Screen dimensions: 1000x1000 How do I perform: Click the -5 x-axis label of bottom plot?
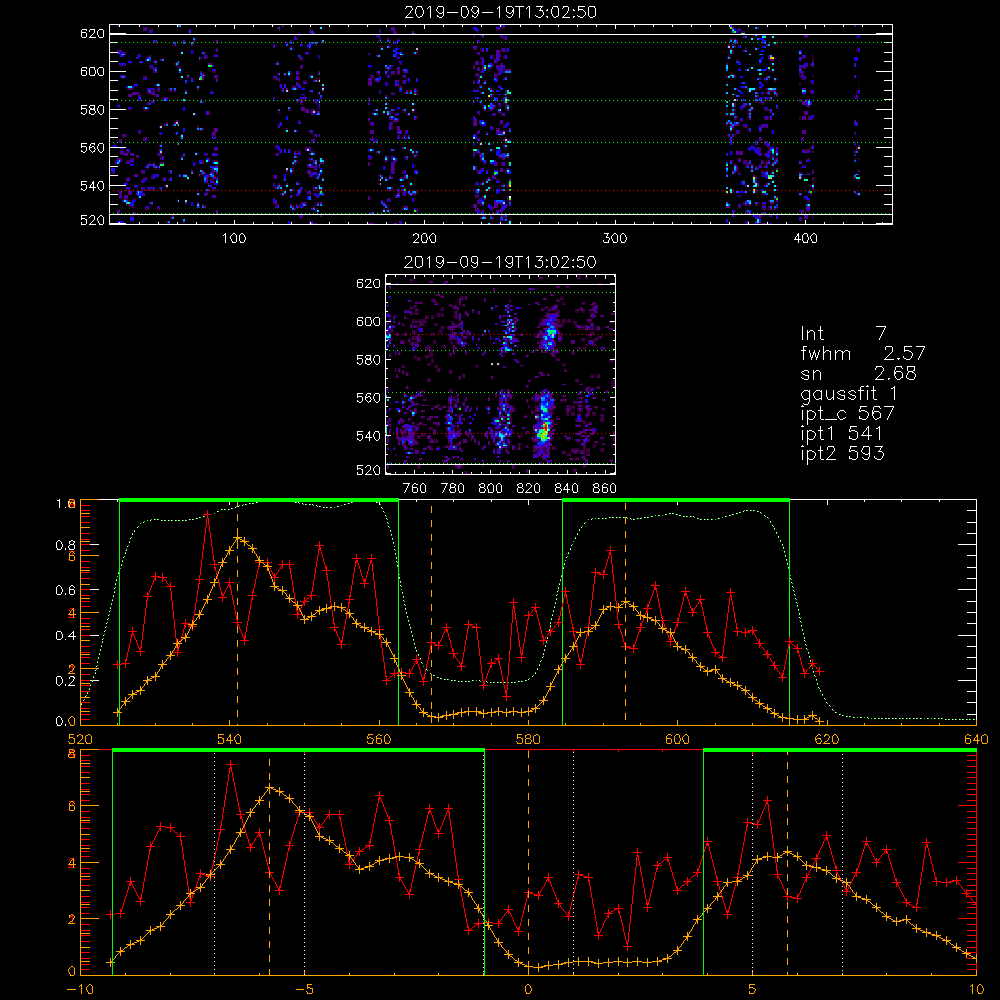tap(304, 990)
